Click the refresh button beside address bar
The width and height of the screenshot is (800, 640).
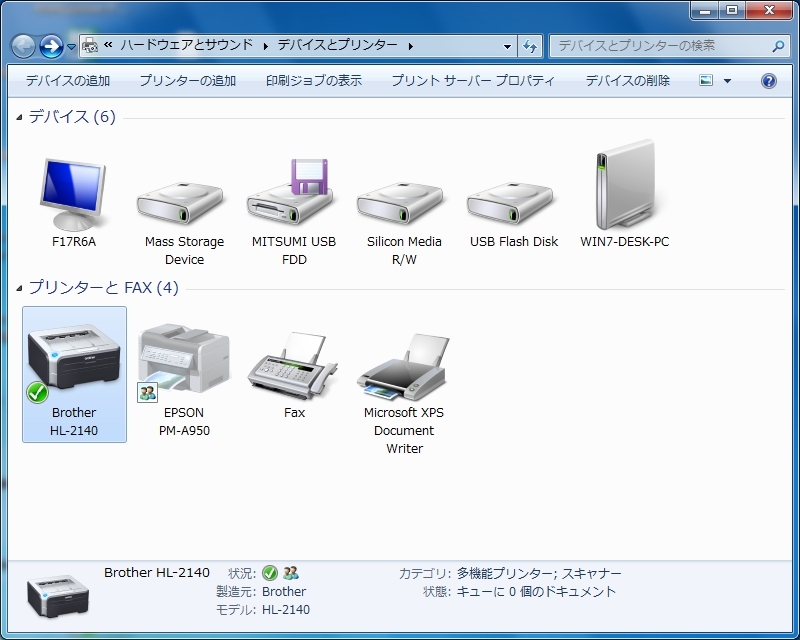tap(530, 46)
